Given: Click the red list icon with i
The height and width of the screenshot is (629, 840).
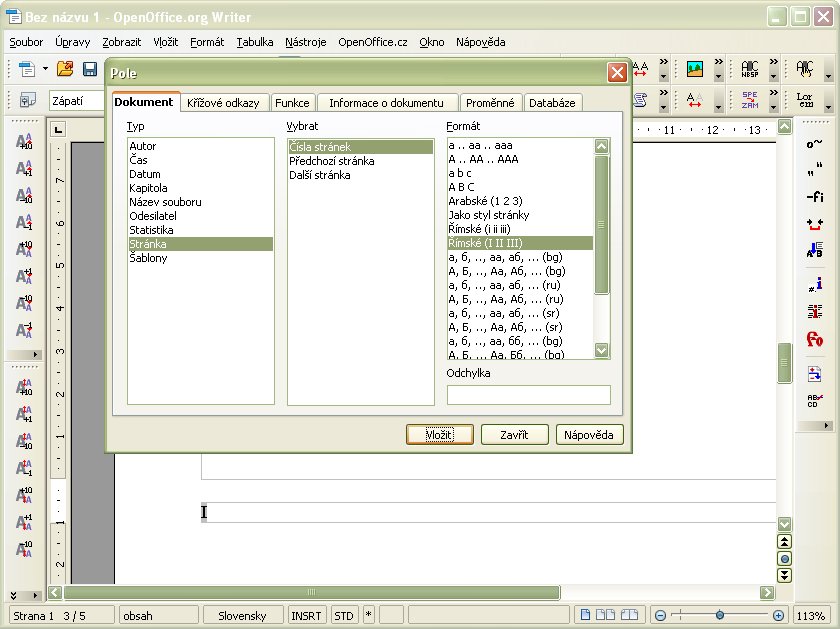Looking at the screenshot, I should [814, 311].
